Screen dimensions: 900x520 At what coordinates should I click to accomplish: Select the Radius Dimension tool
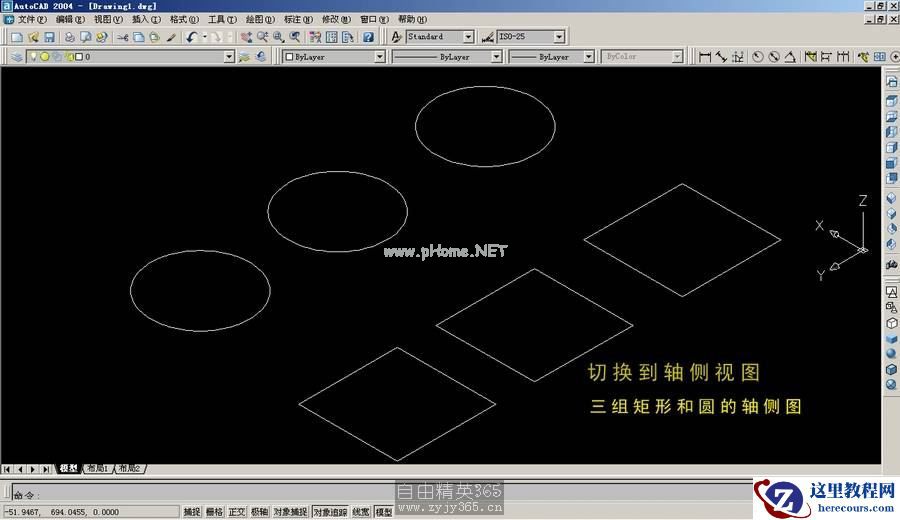758,57
